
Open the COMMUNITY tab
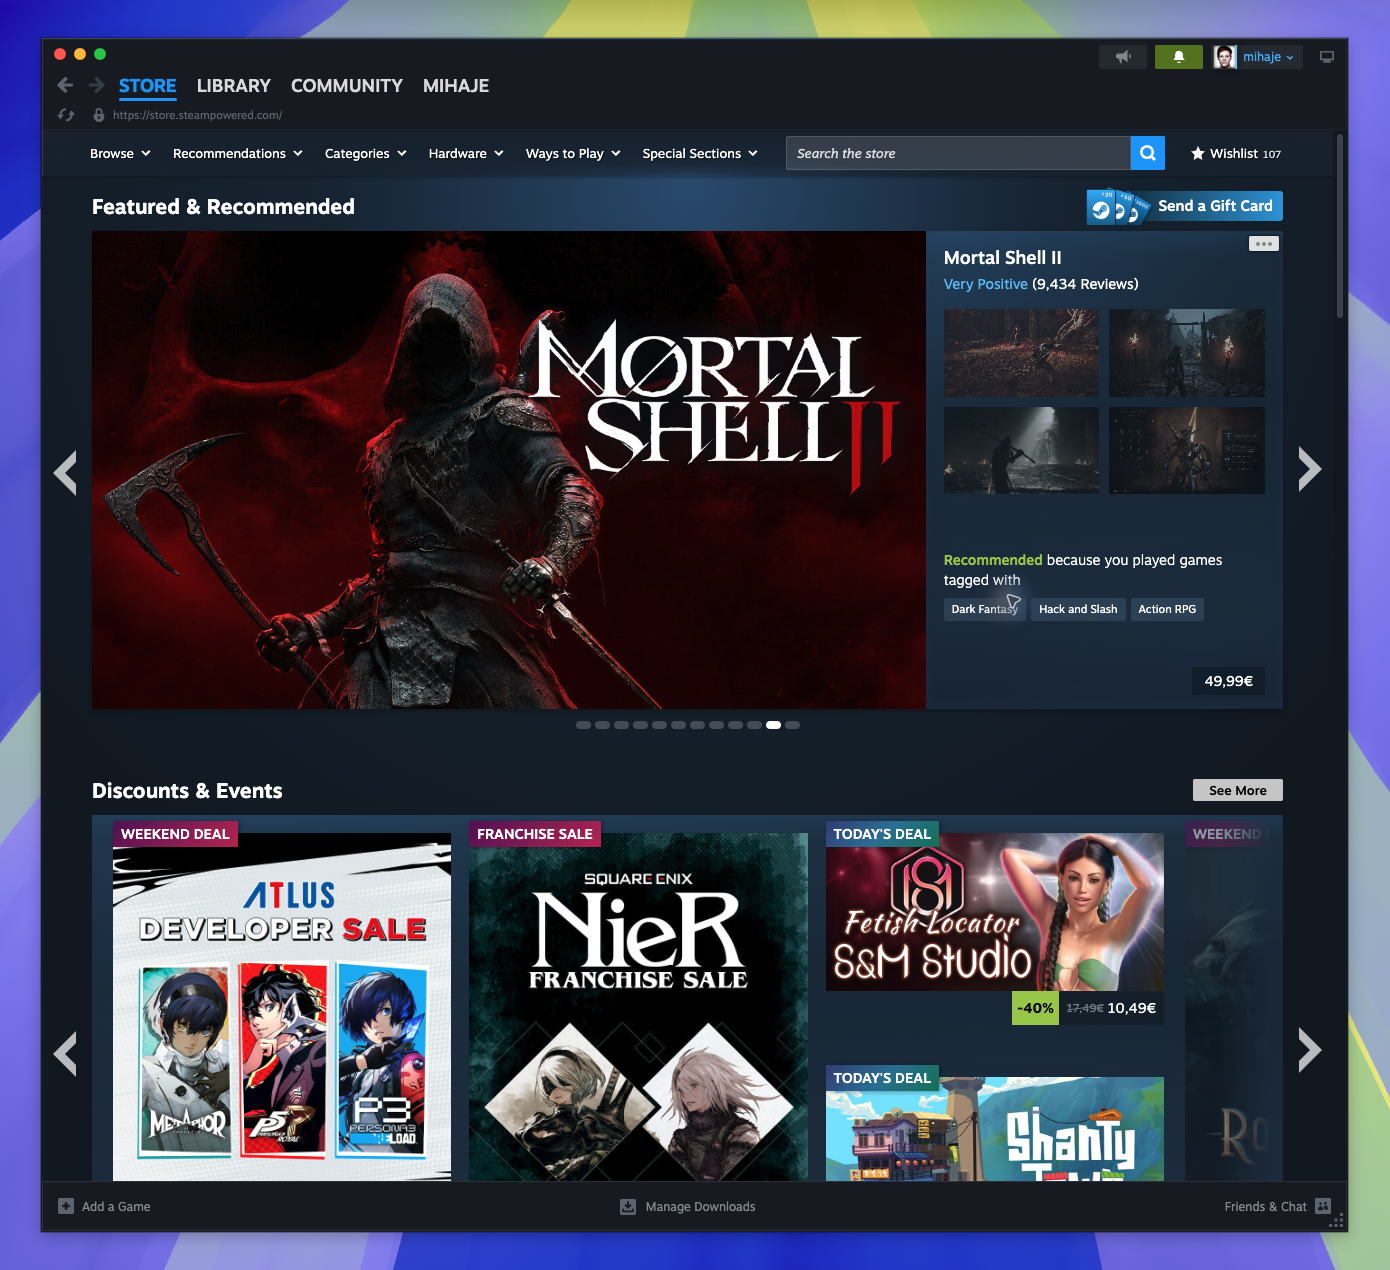(x=347, y=86)
